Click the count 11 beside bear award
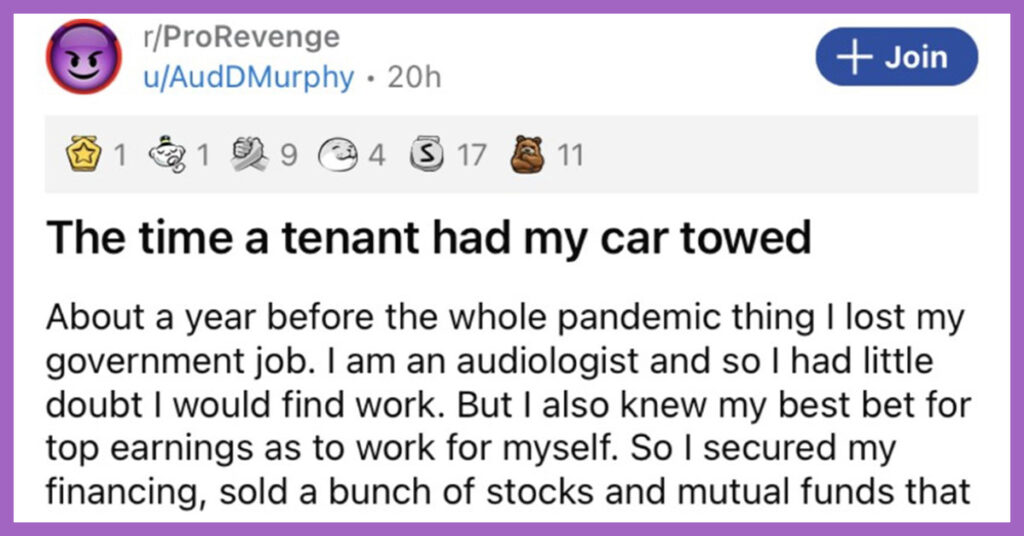The height and width of the screenshot is (536, 1024). [570, 156]
